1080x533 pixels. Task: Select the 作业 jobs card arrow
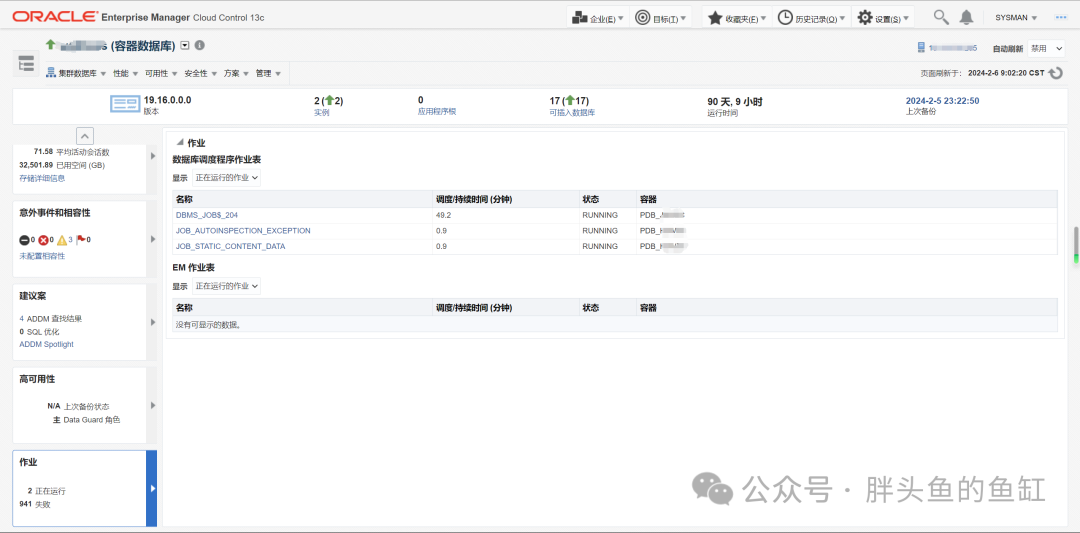(x=152, y=488)
